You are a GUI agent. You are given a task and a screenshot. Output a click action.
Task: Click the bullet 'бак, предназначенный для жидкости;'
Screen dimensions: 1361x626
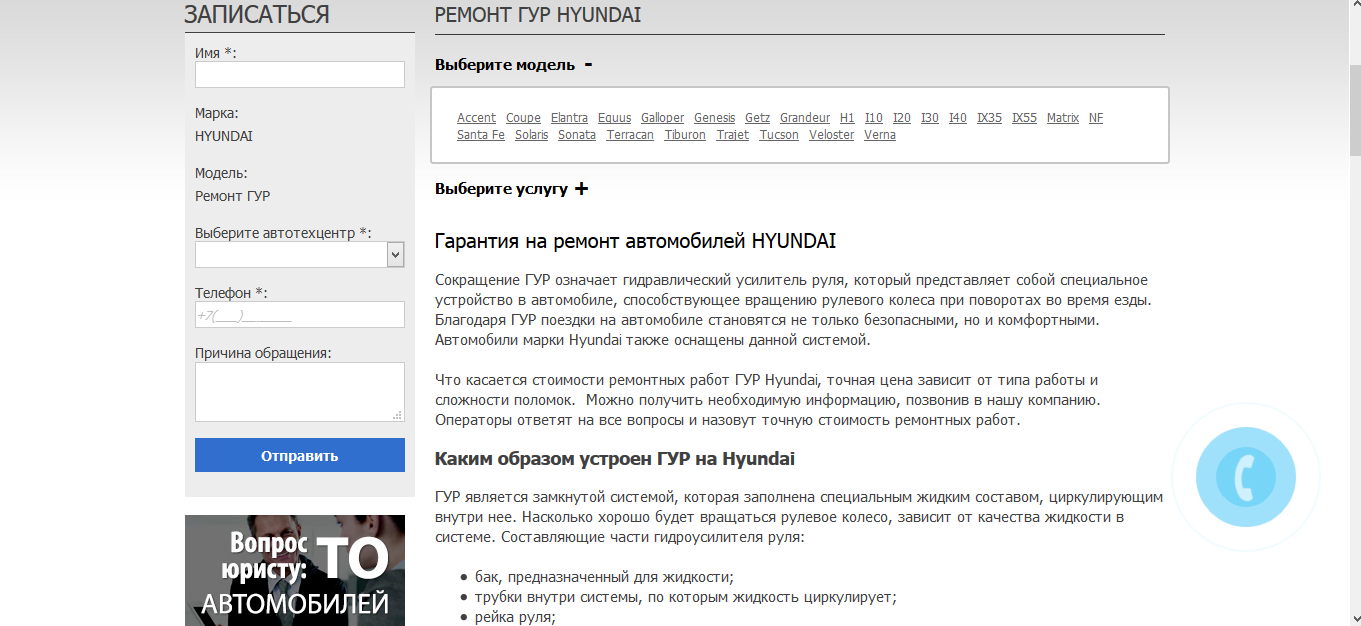(604, 577)
